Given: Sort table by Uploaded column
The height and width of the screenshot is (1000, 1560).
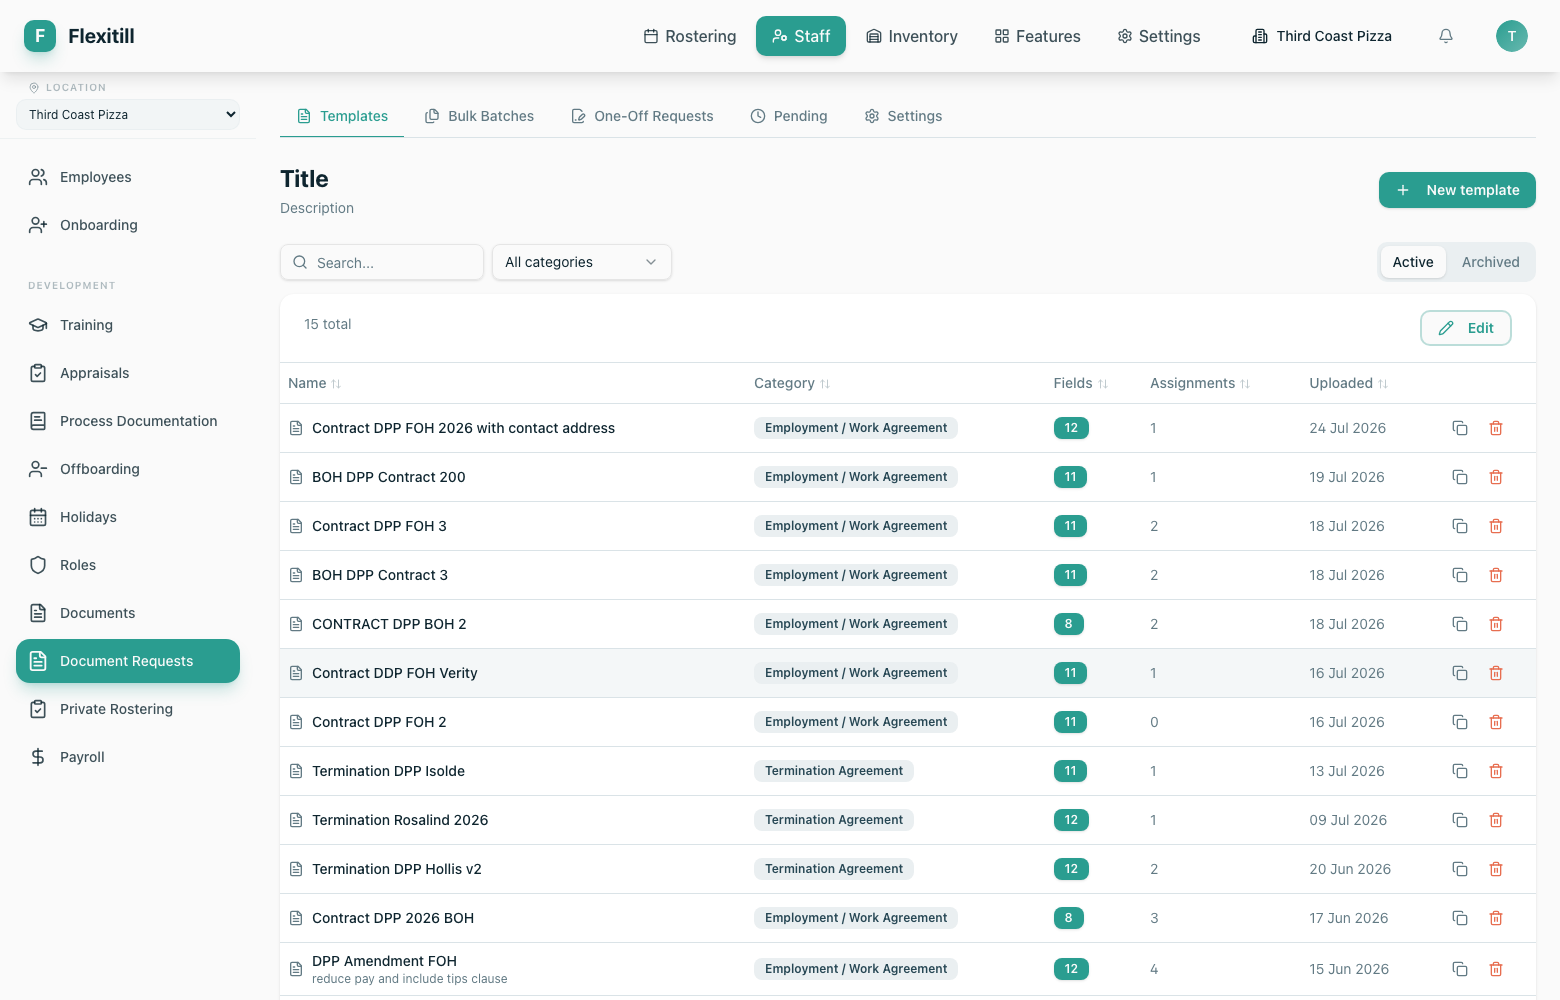Looking at the screenshot, I should coord(1348,383).
